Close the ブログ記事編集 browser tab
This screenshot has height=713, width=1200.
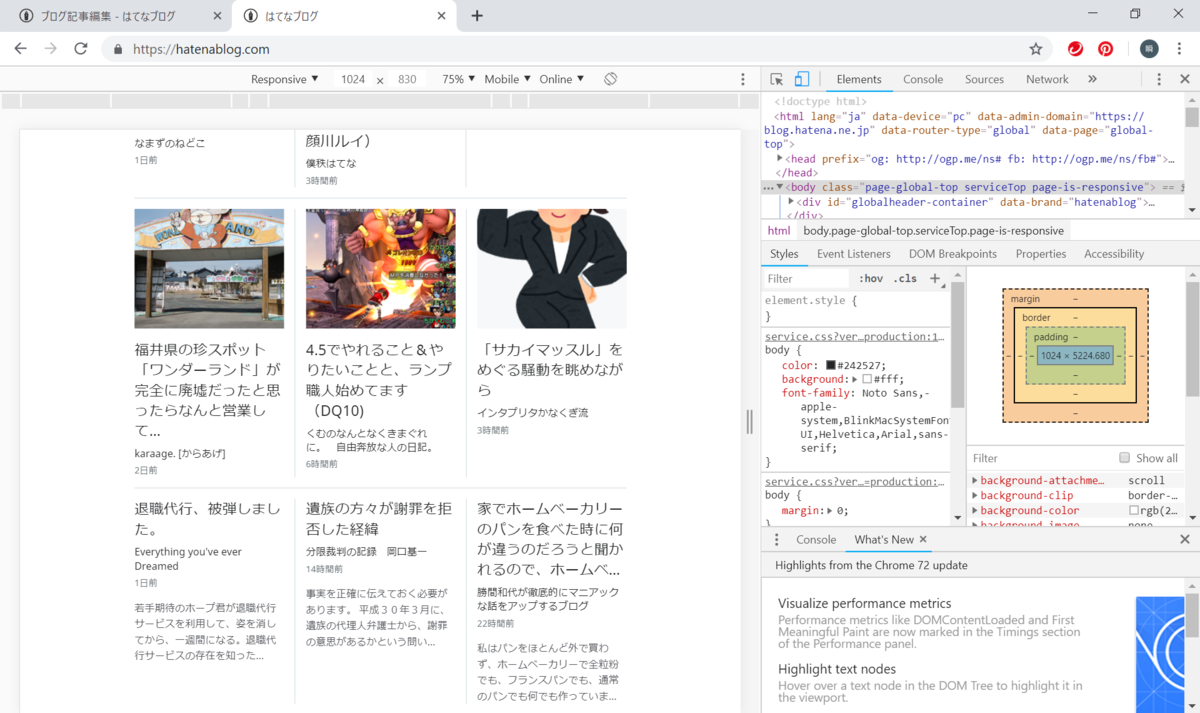(218, 16)
